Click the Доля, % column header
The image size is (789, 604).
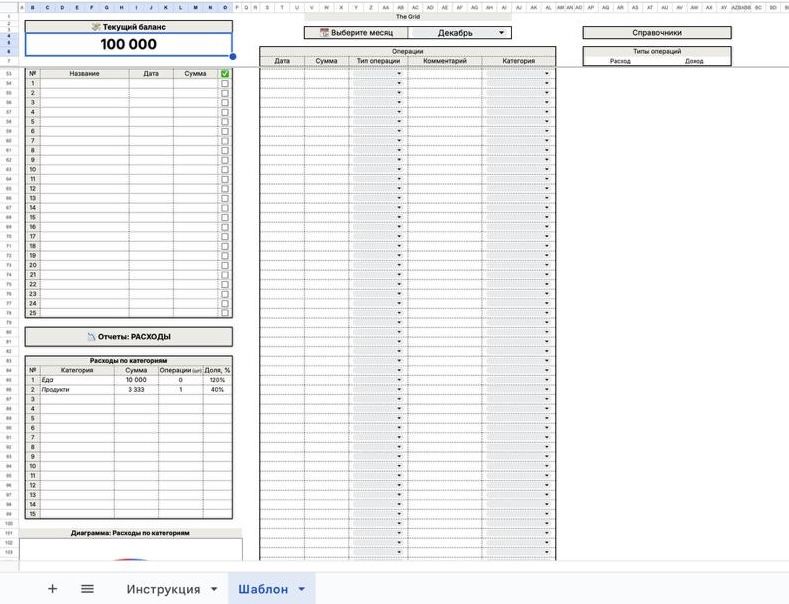[x=217, y=370]
